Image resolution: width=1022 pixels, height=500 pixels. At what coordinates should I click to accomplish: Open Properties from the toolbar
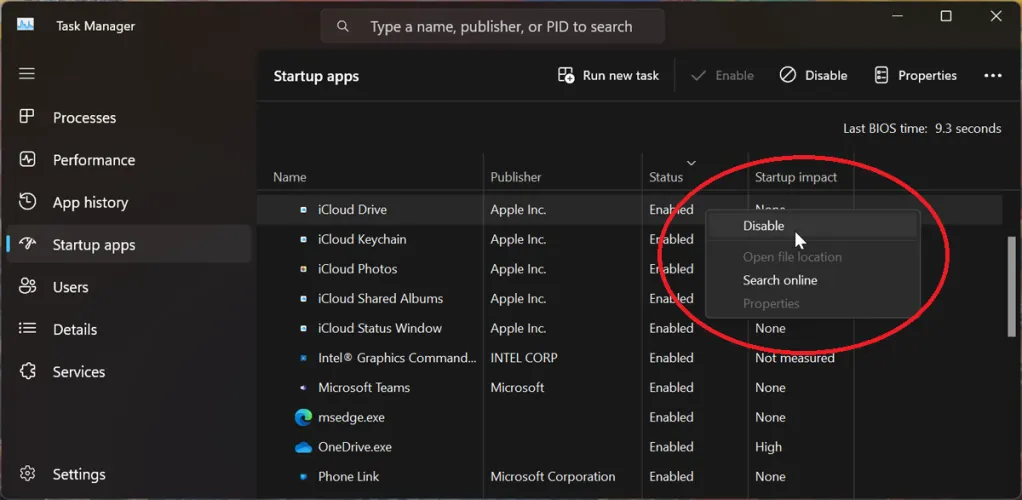tap(915, 75)
